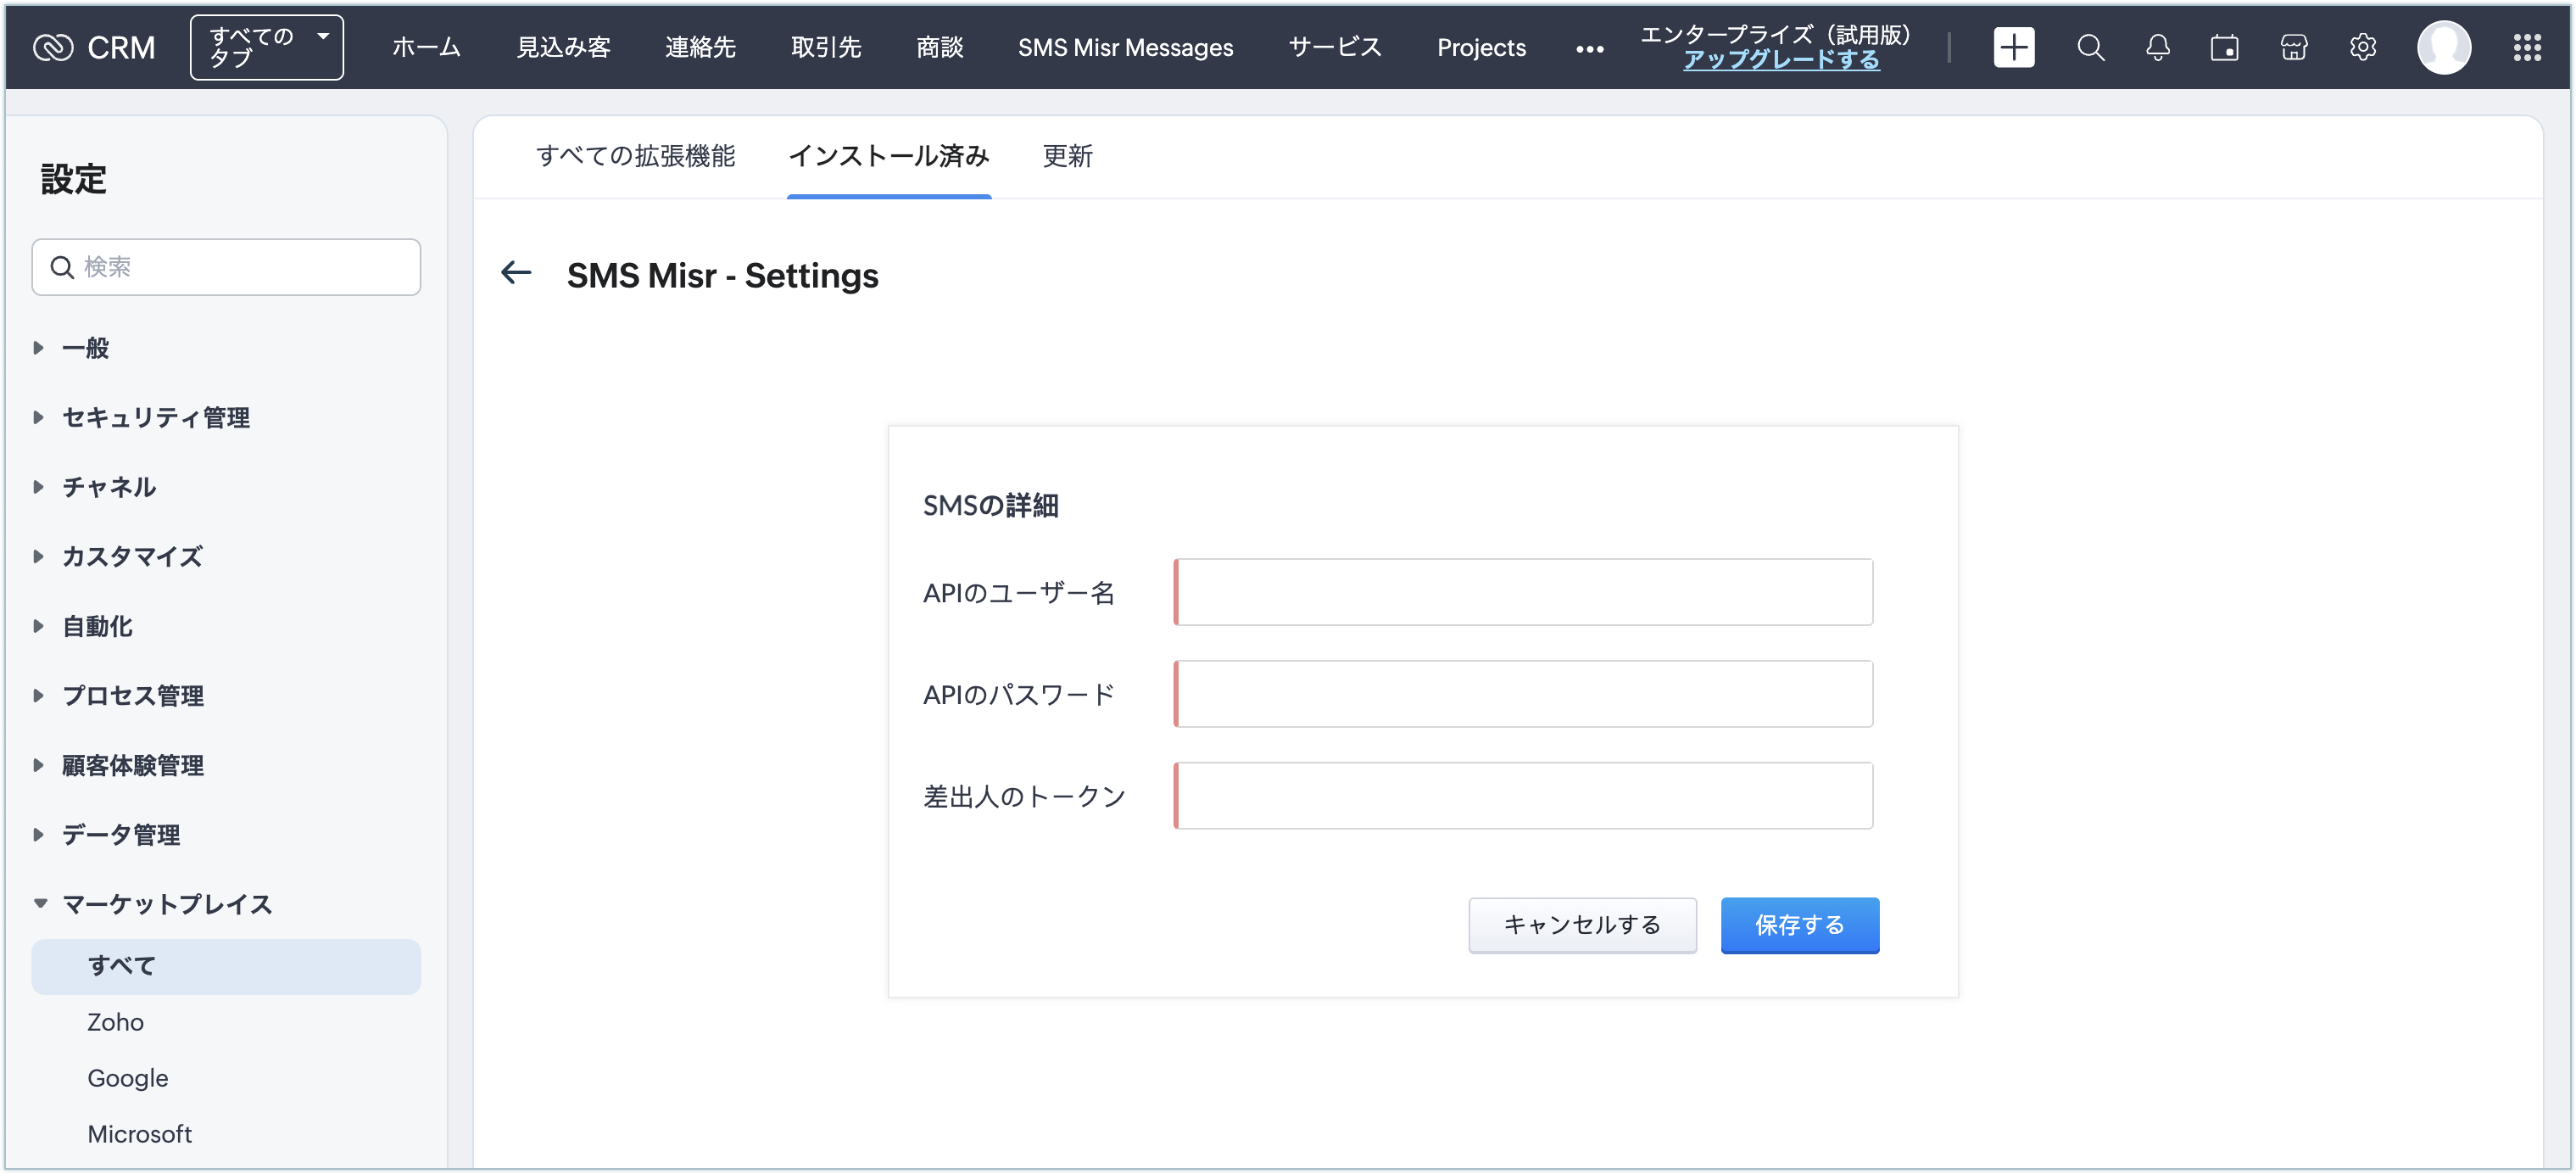Select Zoho under マーケットプレイス

(115, 1022)
